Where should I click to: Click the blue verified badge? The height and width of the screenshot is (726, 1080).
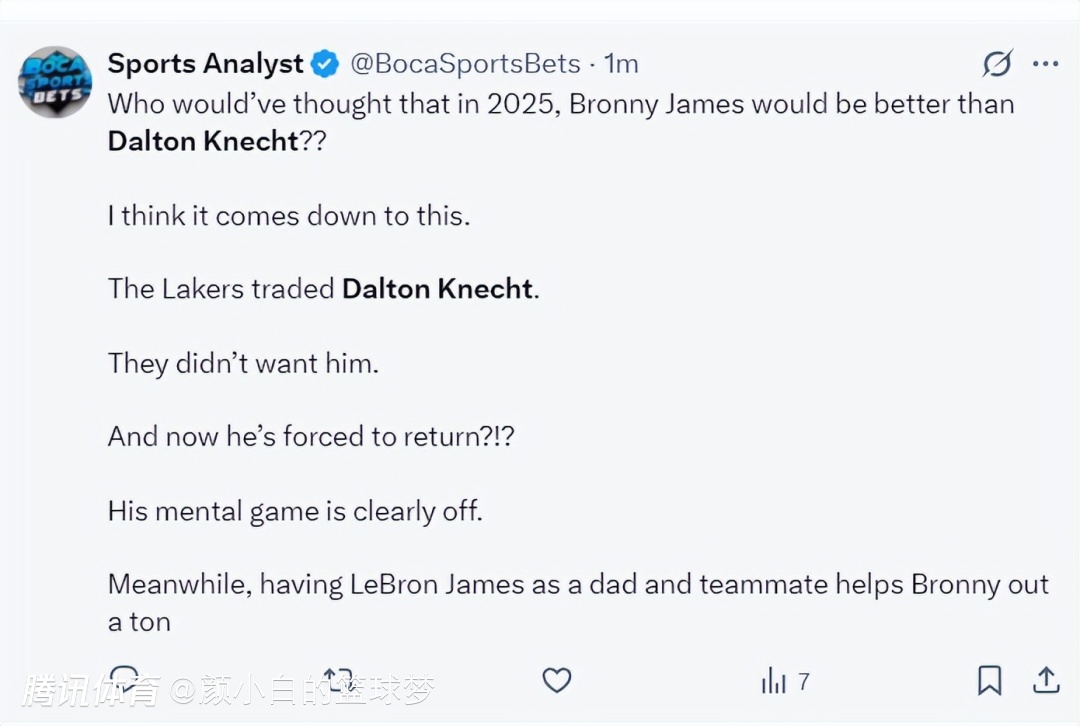326,65
